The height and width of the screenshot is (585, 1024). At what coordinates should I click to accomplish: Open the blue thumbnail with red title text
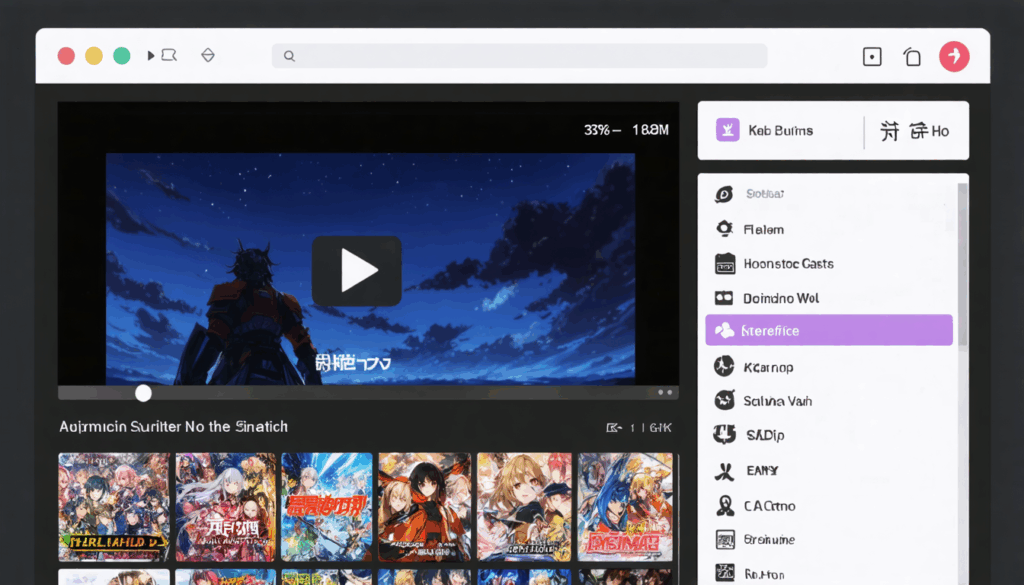point(327,507)
